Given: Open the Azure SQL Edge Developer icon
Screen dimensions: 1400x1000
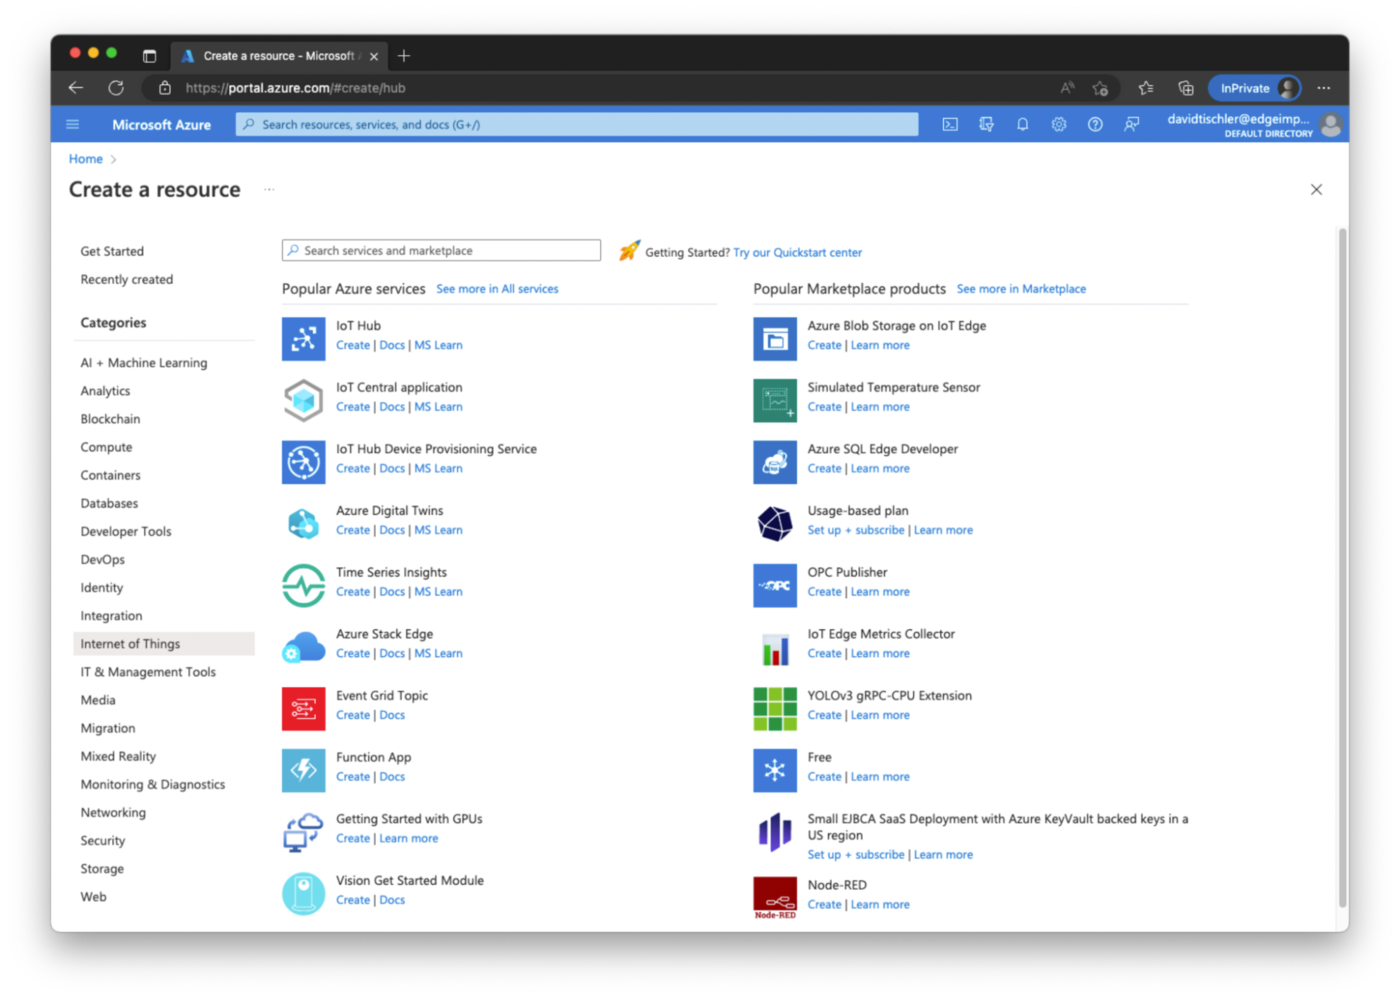Looking at the screenshot, I should pos(775,462).
